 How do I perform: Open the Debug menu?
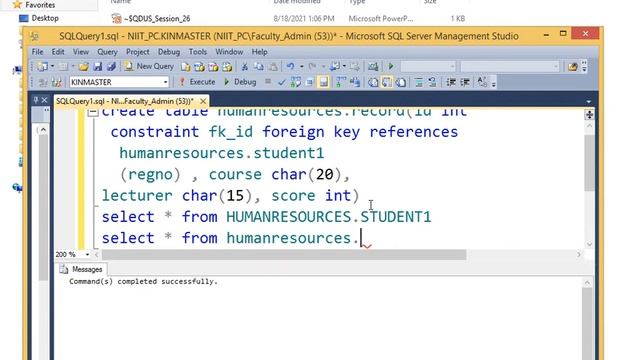169,52
